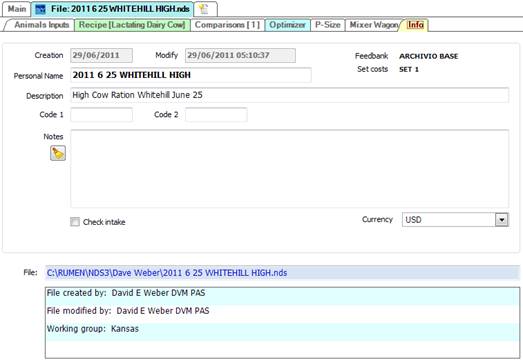
Task: Click inside the Notes text area
Action: pyautogui.click(x=290, y=168)
